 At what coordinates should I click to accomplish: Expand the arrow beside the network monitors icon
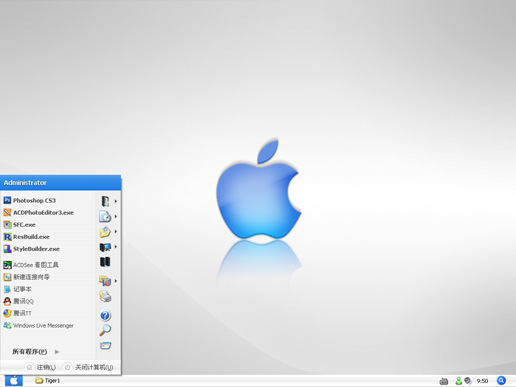tap(116, 247)
